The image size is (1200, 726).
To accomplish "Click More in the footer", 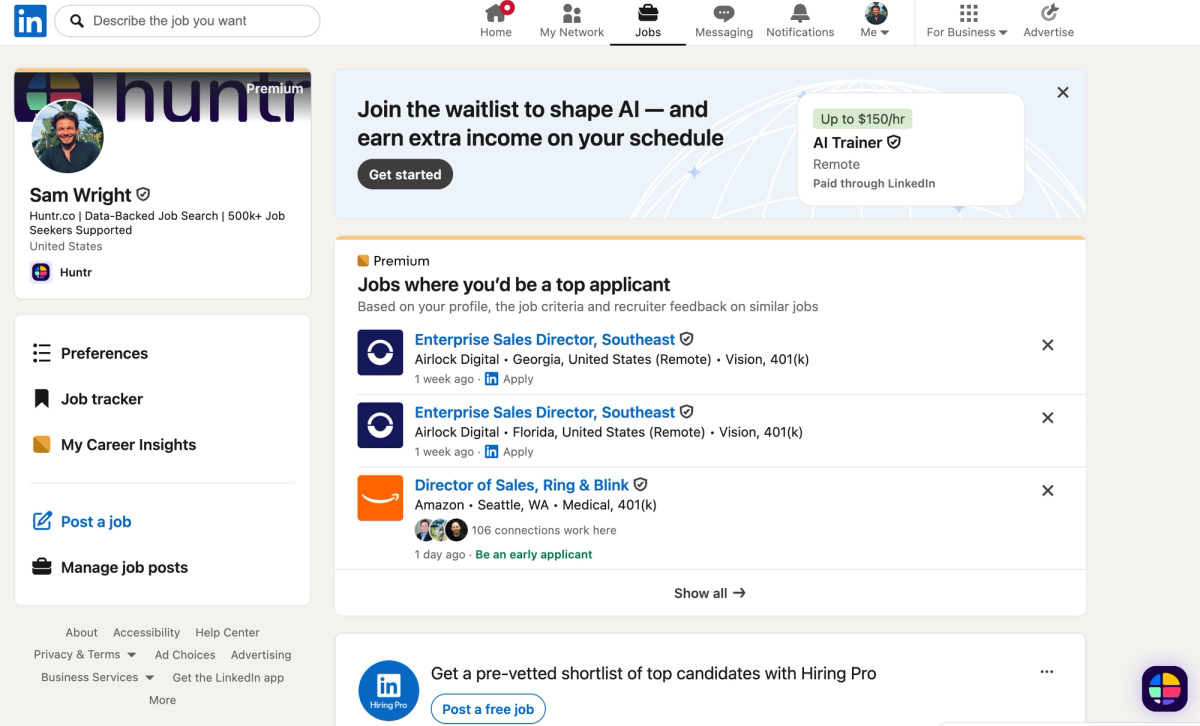I will pos(162,700).
